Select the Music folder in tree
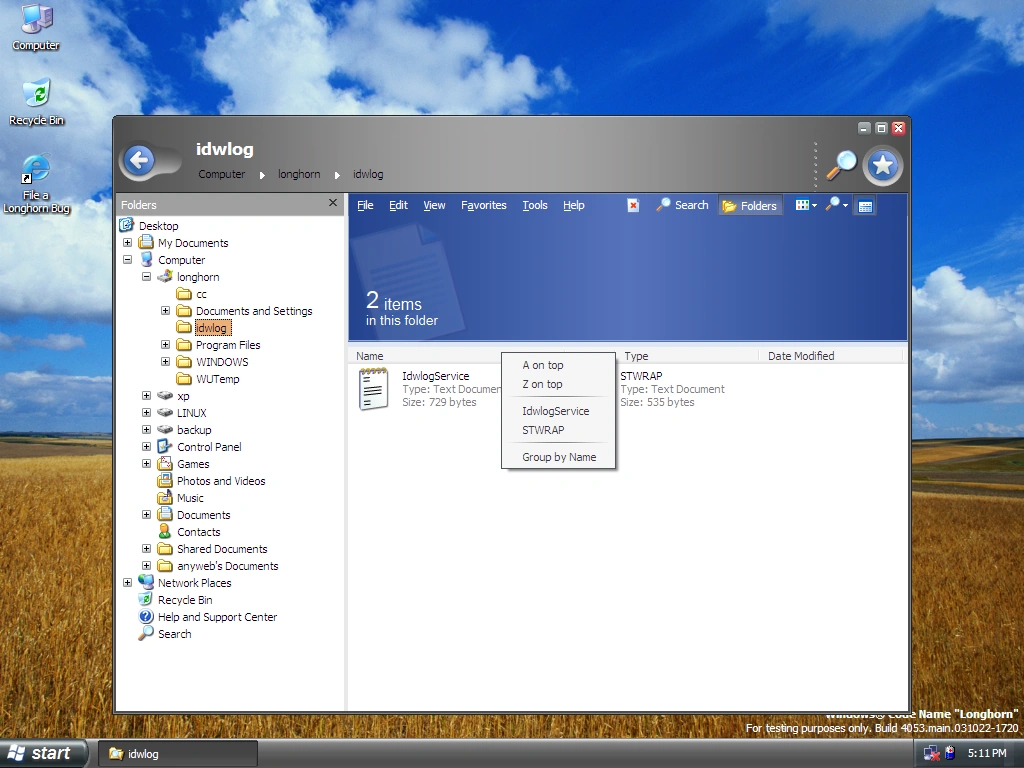This screenshot has height=768, width=1024. click(190, 498)
